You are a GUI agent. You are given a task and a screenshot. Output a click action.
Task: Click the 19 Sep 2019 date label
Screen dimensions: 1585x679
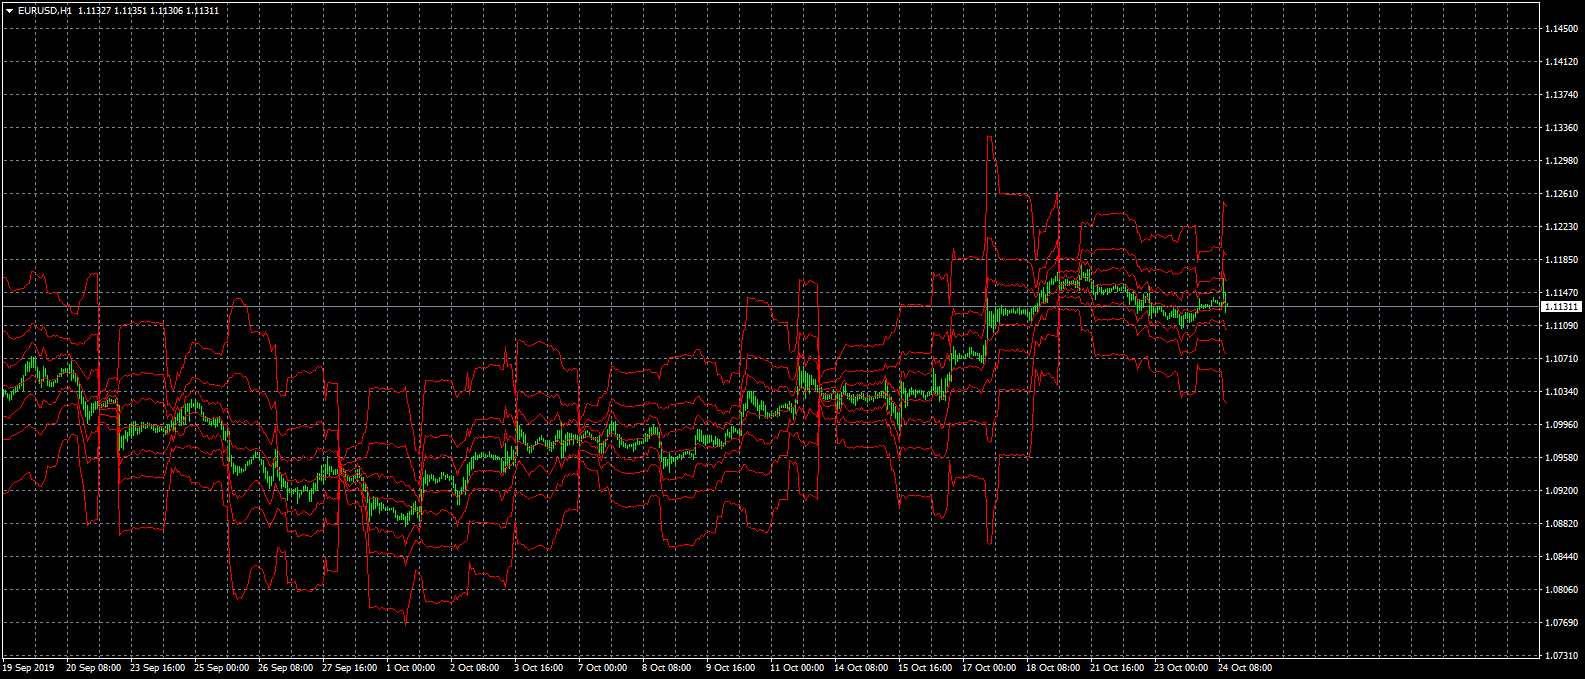pyautogui.click(x=28, y=668)
